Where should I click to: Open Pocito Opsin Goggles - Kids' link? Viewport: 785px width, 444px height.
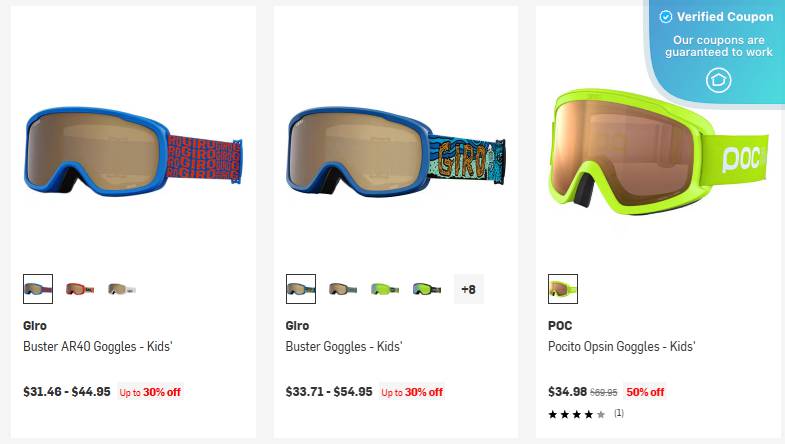(621, 346)
